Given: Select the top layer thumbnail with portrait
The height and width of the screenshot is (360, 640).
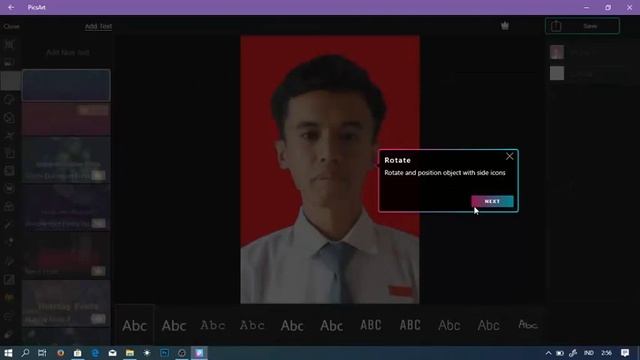Looking at the screenshot, I should pos(557,52).
